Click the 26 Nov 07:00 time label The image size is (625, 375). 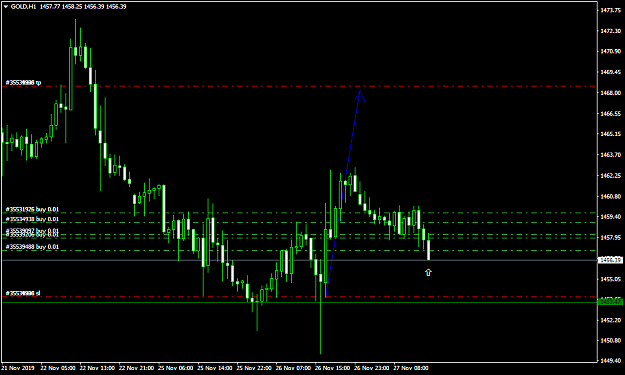pos(293,368)
